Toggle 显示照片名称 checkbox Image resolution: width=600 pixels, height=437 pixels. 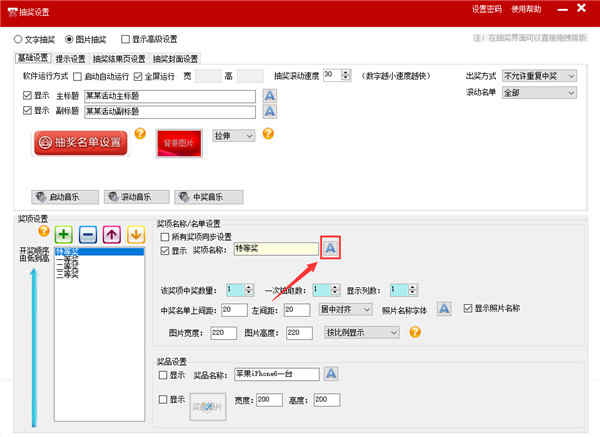(468, 308)
